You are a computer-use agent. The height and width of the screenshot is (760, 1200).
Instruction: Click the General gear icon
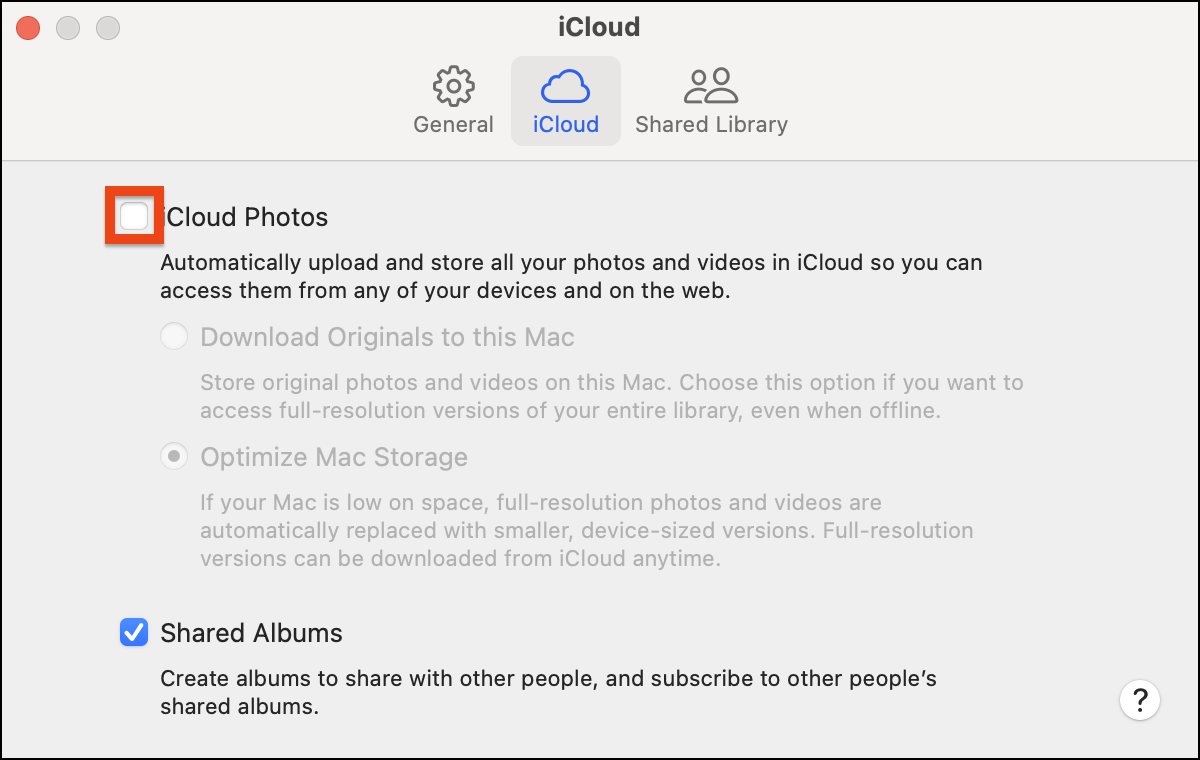453,87
